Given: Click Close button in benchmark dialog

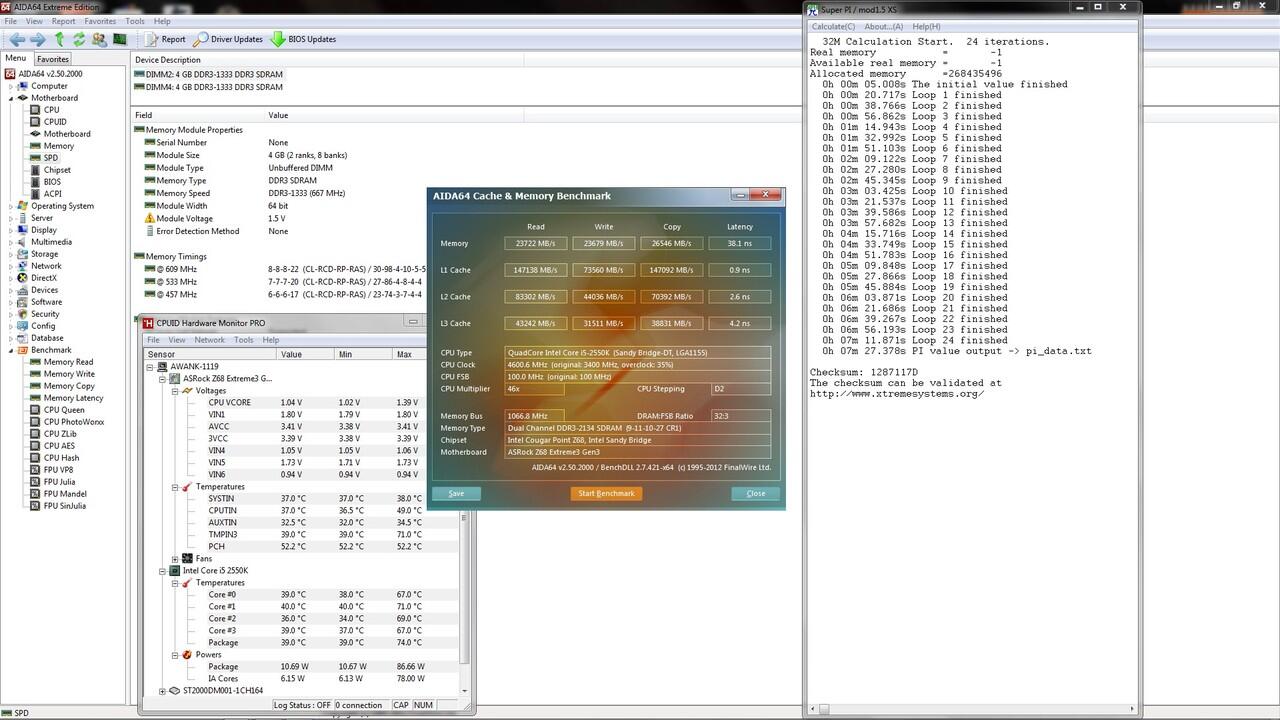Looking at the screenshot, I should tap(755, 493).
